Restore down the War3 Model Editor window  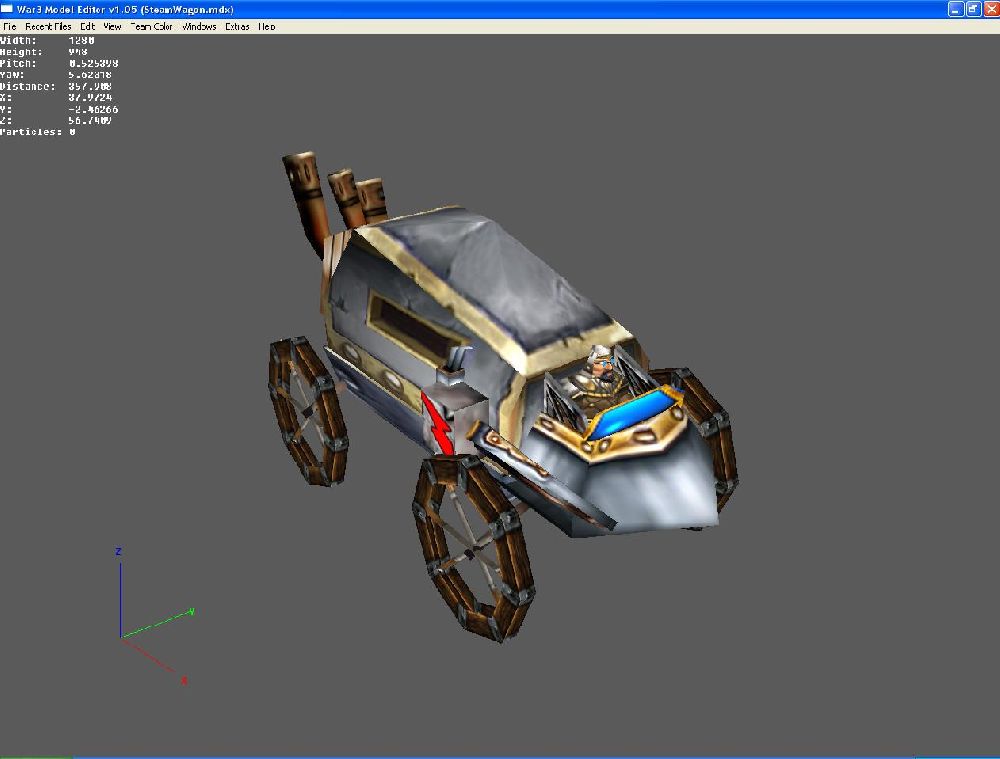973,9
